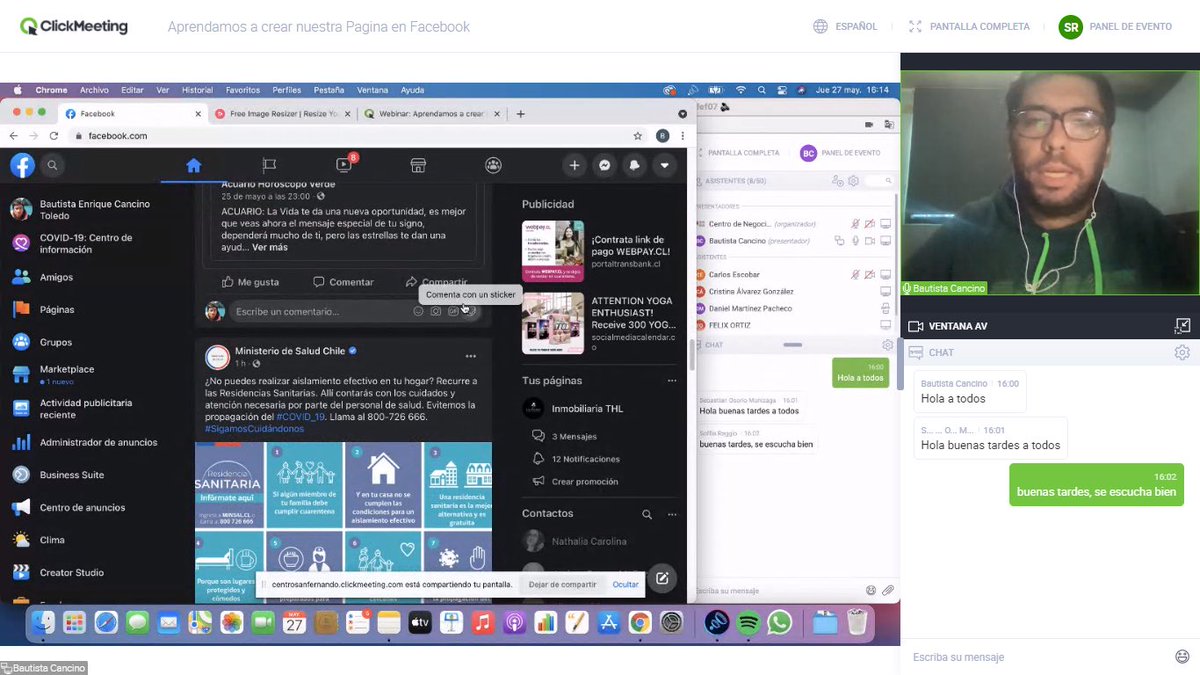Open Favoritos menu in Mac menu bar

(x=243, y=90)
